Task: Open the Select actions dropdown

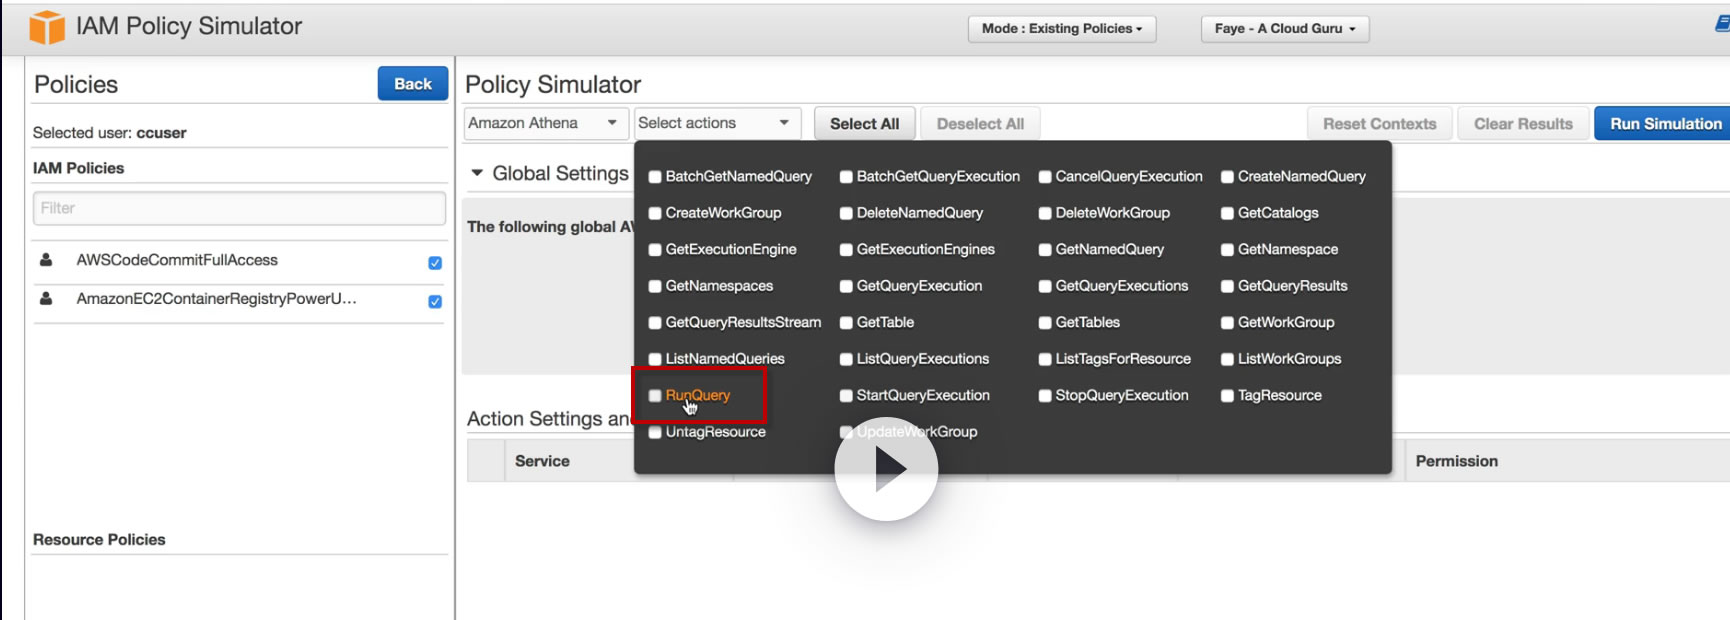Action: [718, 123]
